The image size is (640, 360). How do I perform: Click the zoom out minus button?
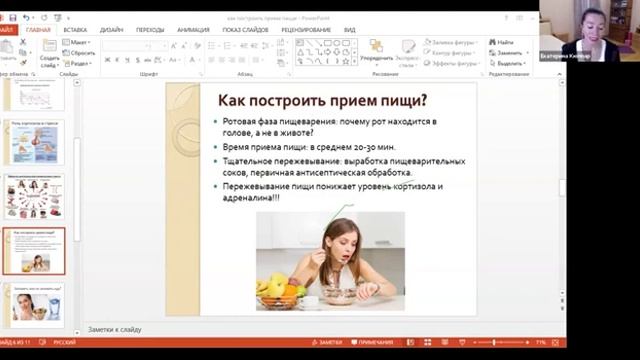tap(474, 342)
